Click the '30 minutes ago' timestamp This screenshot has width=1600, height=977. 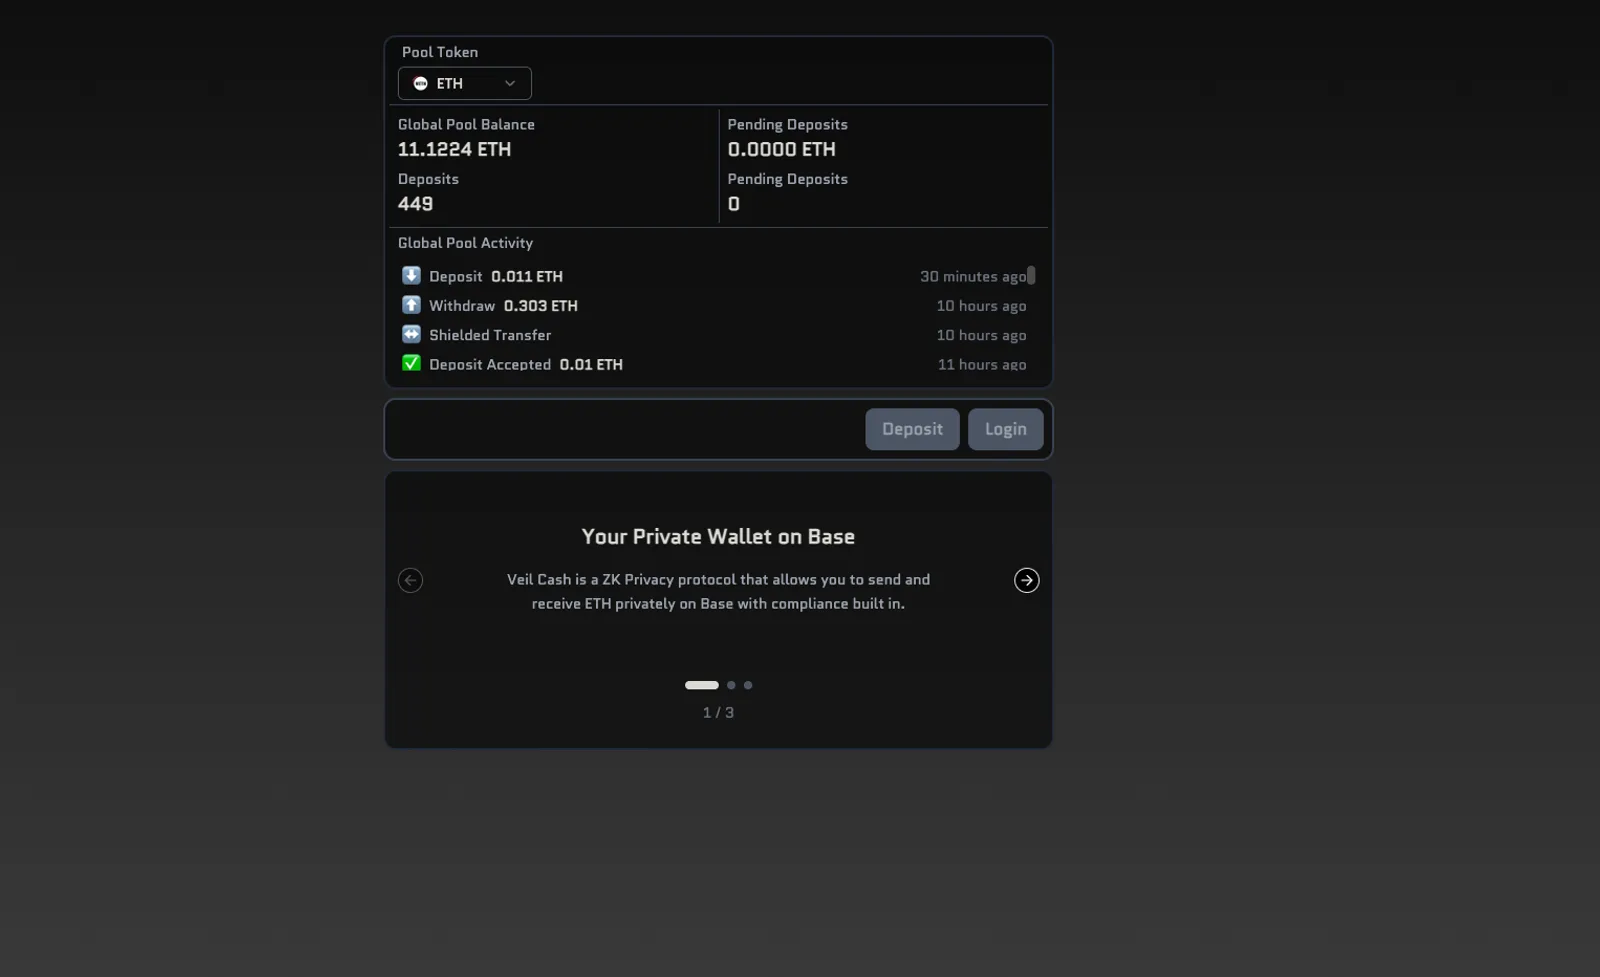coord(973,277)
